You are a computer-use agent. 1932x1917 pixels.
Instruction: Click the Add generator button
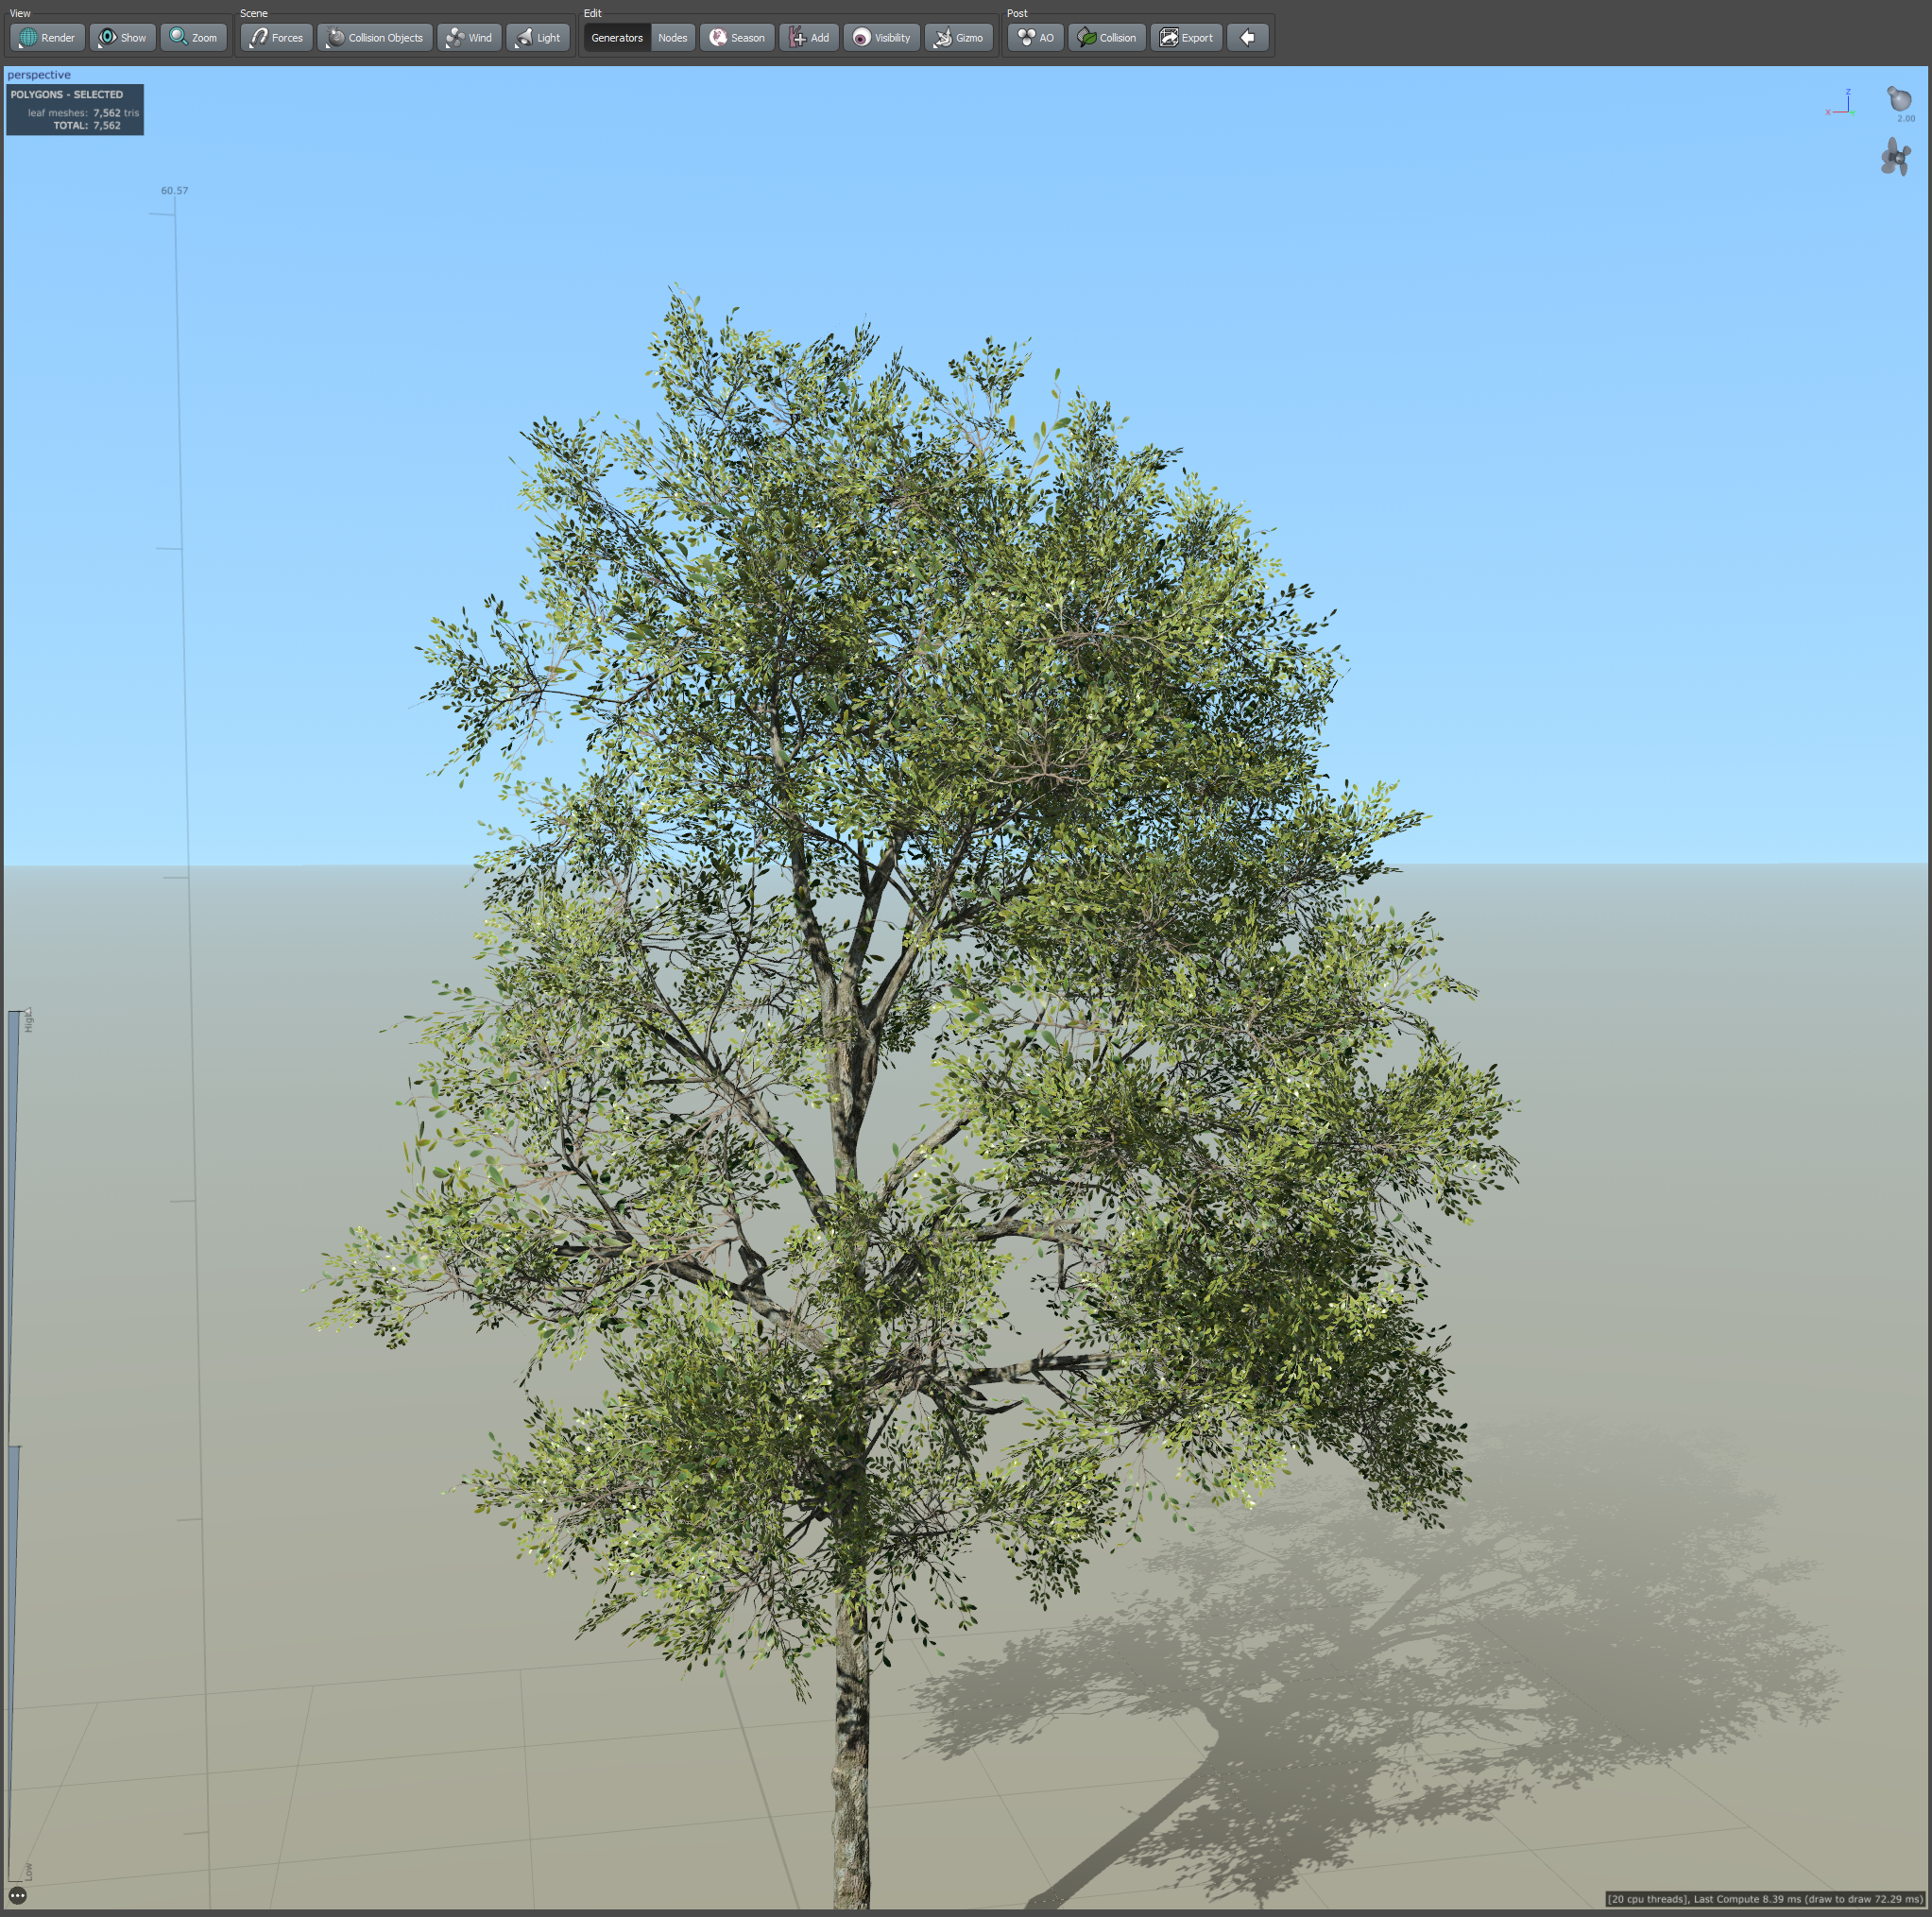click(808, 38)
